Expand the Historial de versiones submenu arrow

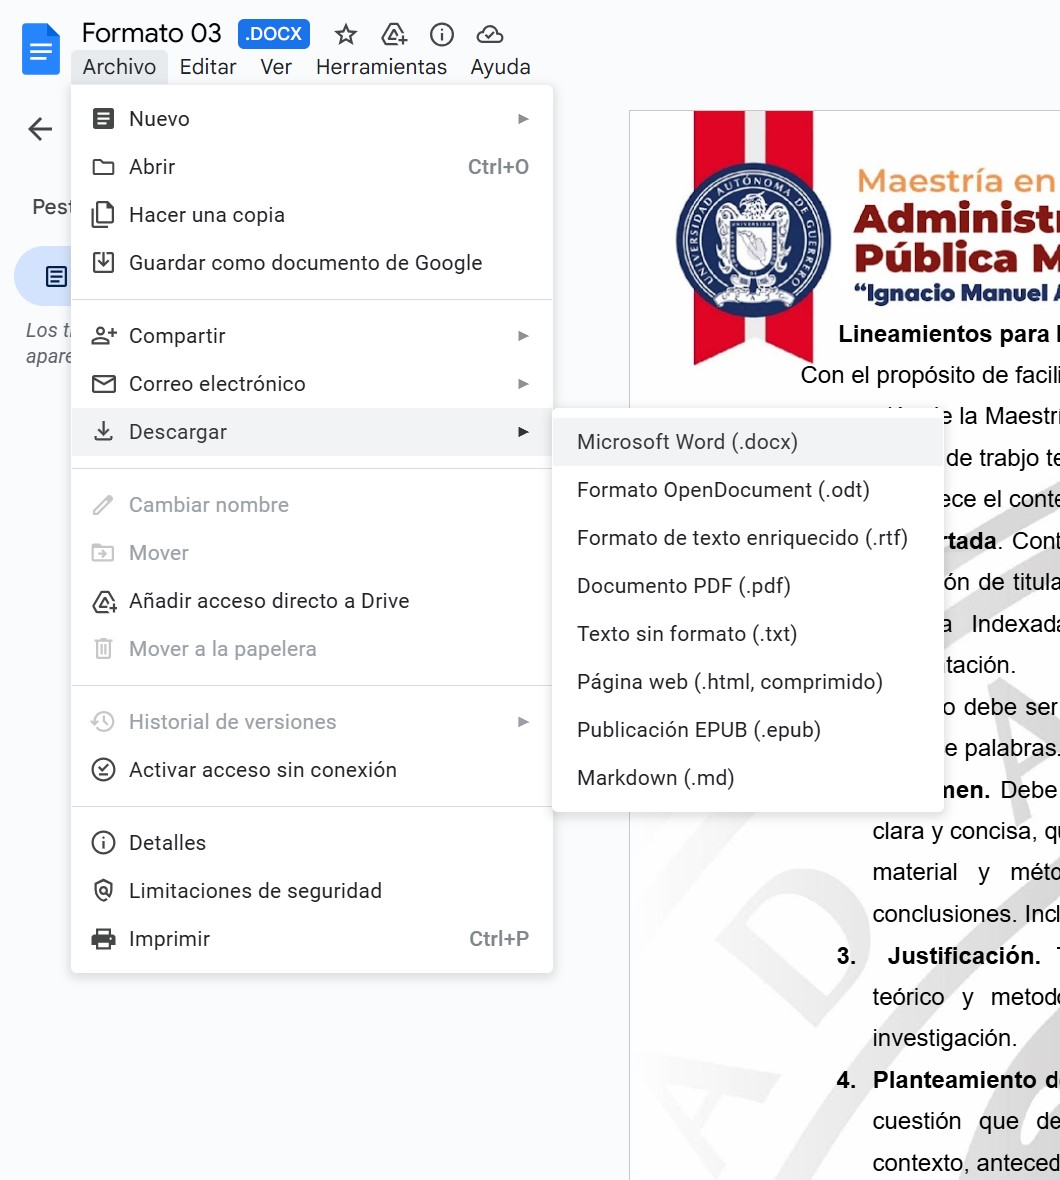(524, 722)
